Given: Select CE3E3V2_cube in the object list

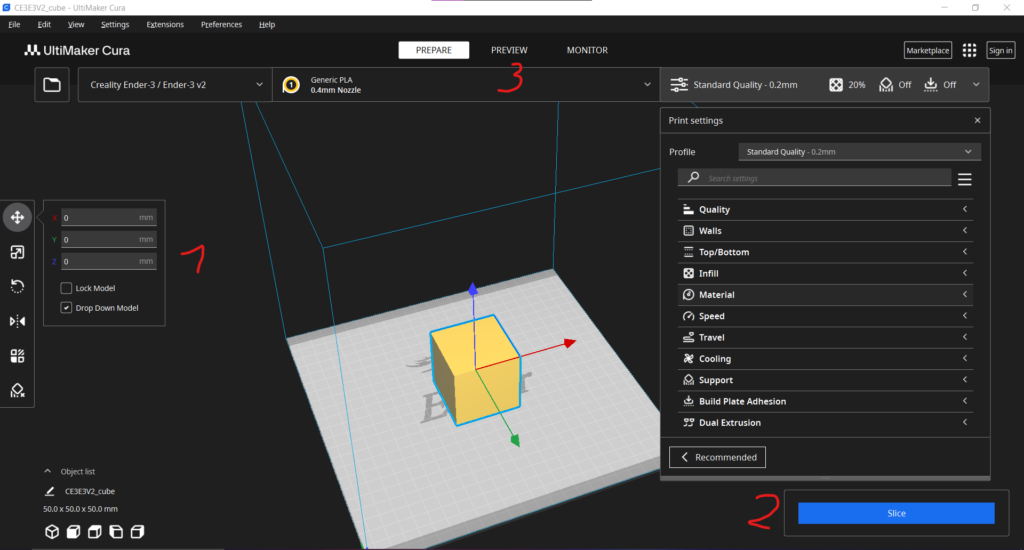Looking at the screenshot, I should click(x=89, y=491).
